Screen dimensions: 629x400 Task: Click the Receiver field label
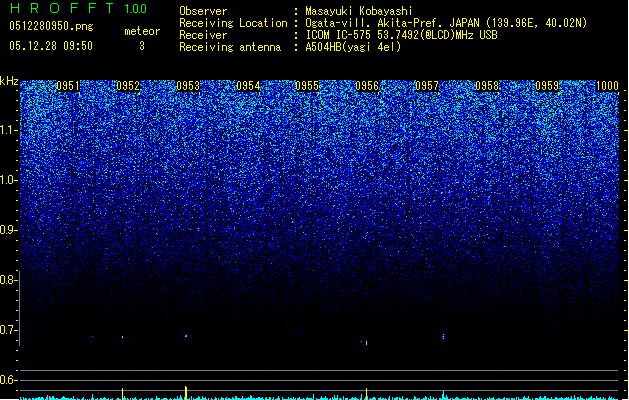click(203, 35)
